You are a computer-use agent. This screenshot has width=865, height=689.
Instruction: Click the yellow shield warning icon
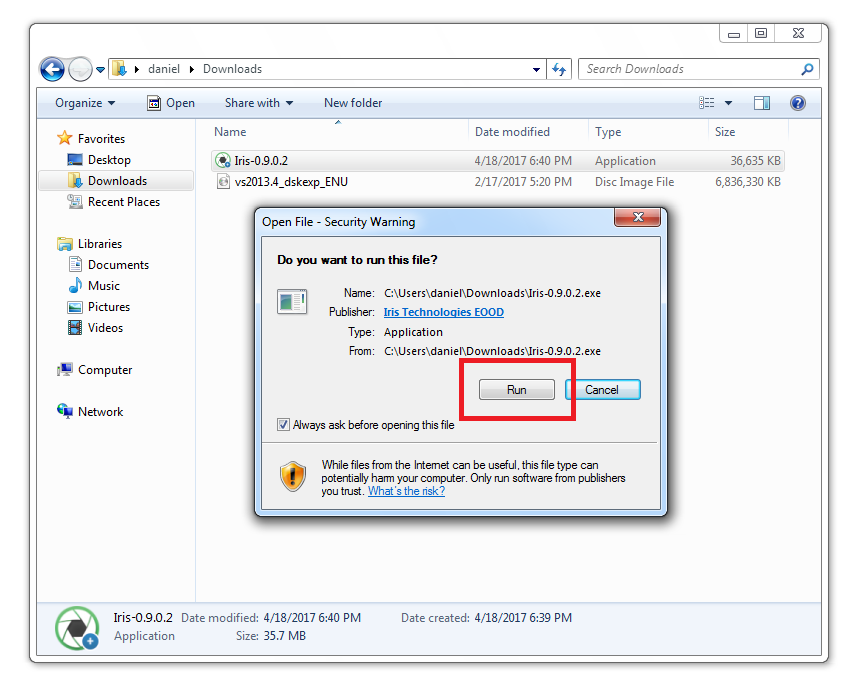coord(293,477)
